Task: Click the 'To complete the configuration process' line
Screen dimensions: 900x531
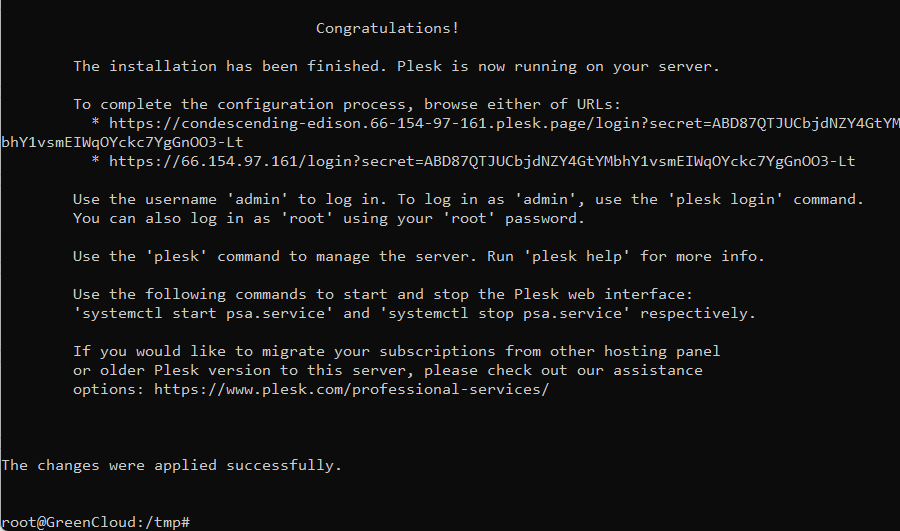Action: click(x=347, y=104)
